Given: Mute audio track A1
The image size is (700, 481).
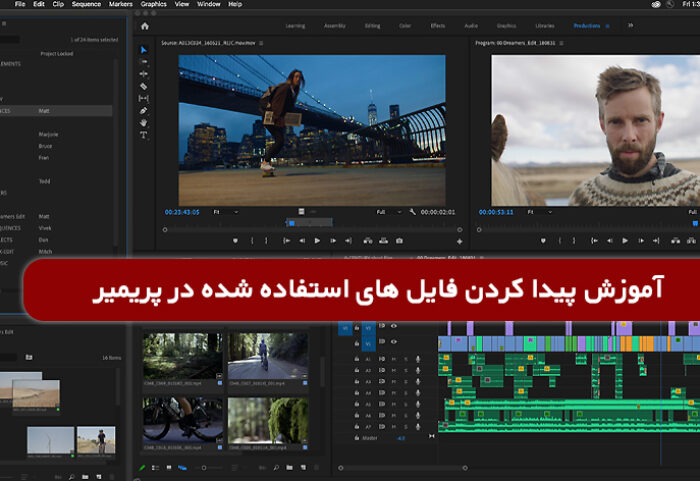Looking at the screenshot, I should (x=394, y=359).
